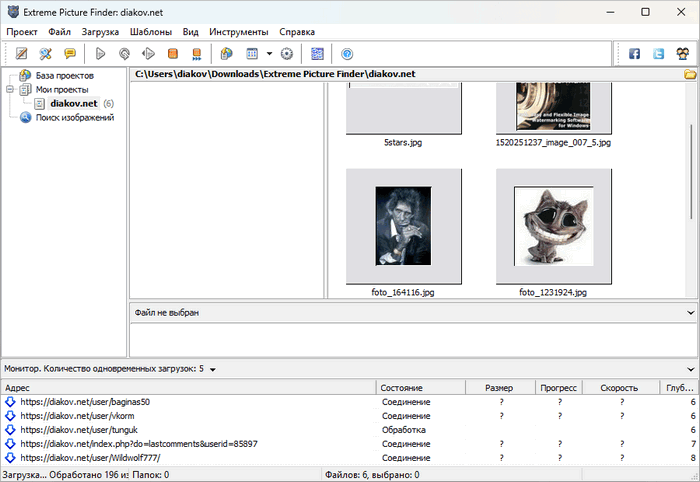
Task: Click the program settings gear icon
Action: point(286,54)
